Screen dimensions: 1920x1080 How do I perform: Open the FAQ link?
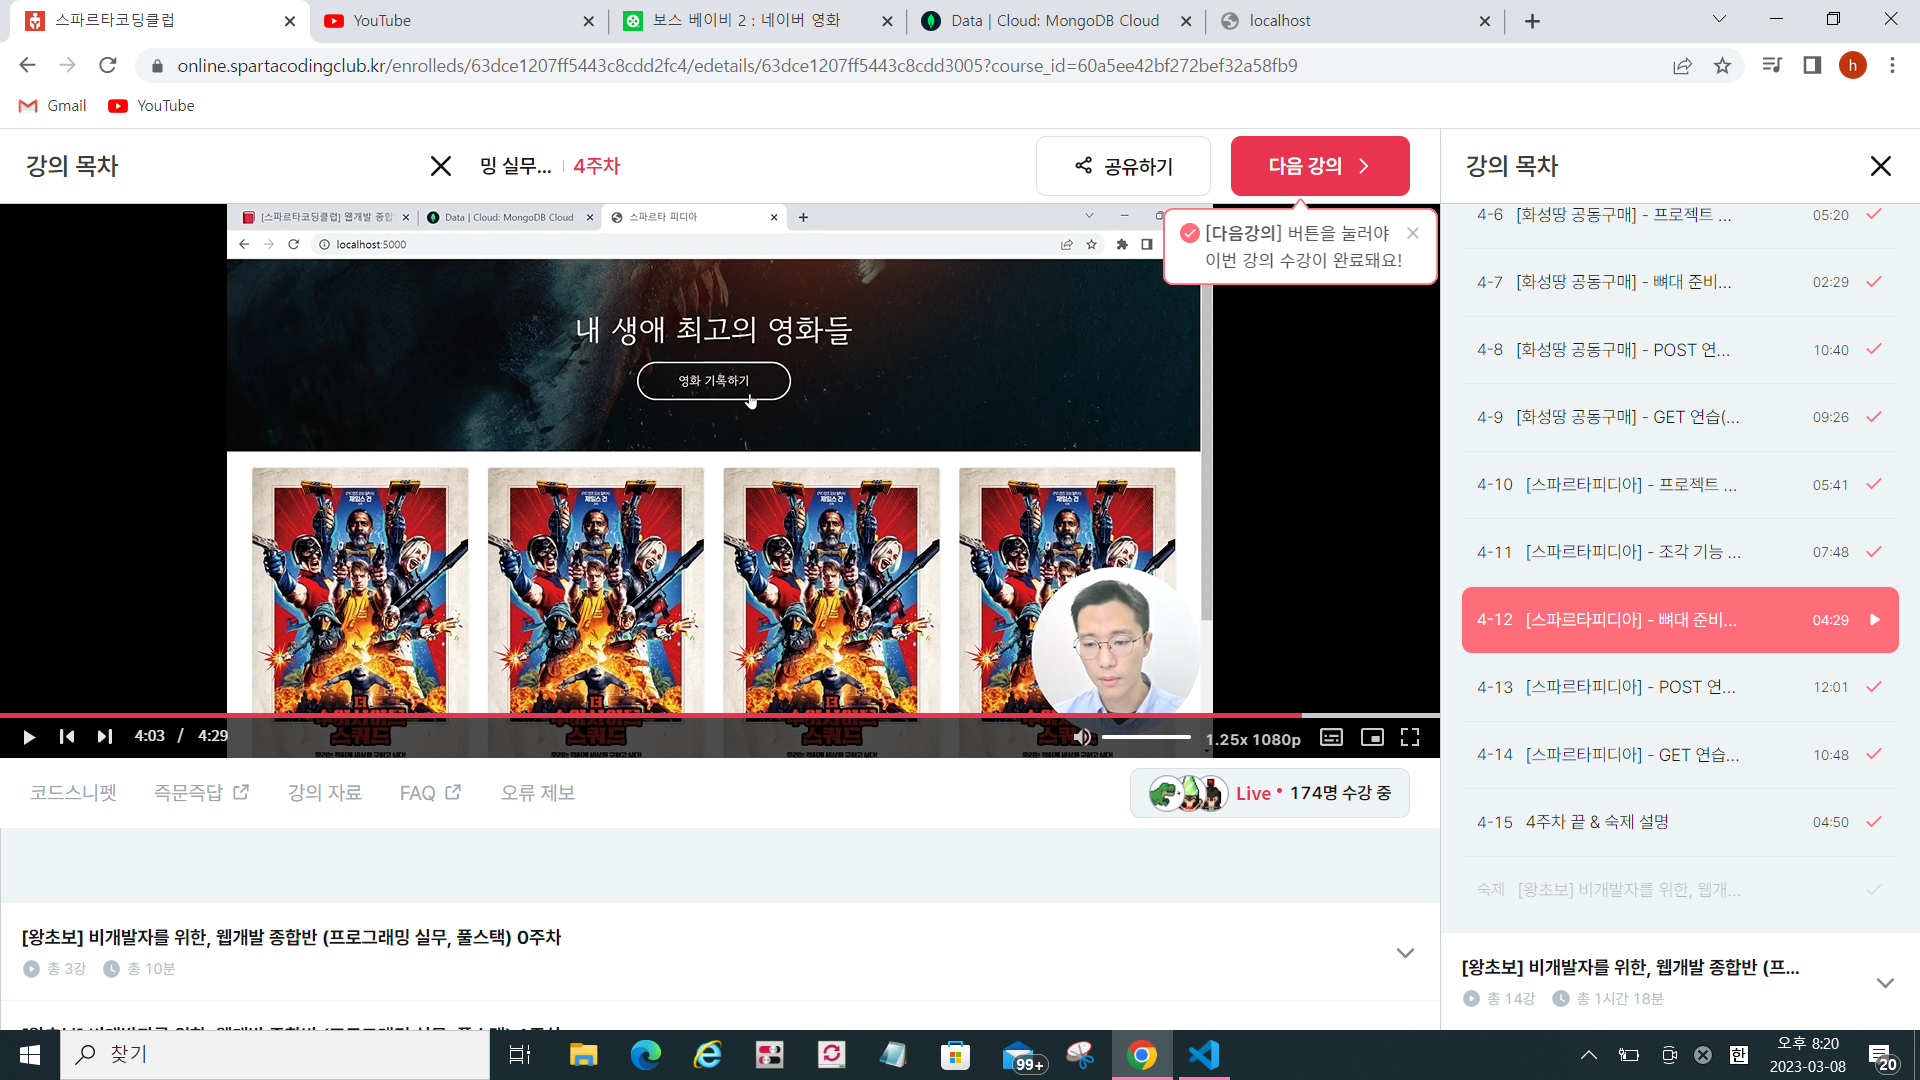[430, 793]
